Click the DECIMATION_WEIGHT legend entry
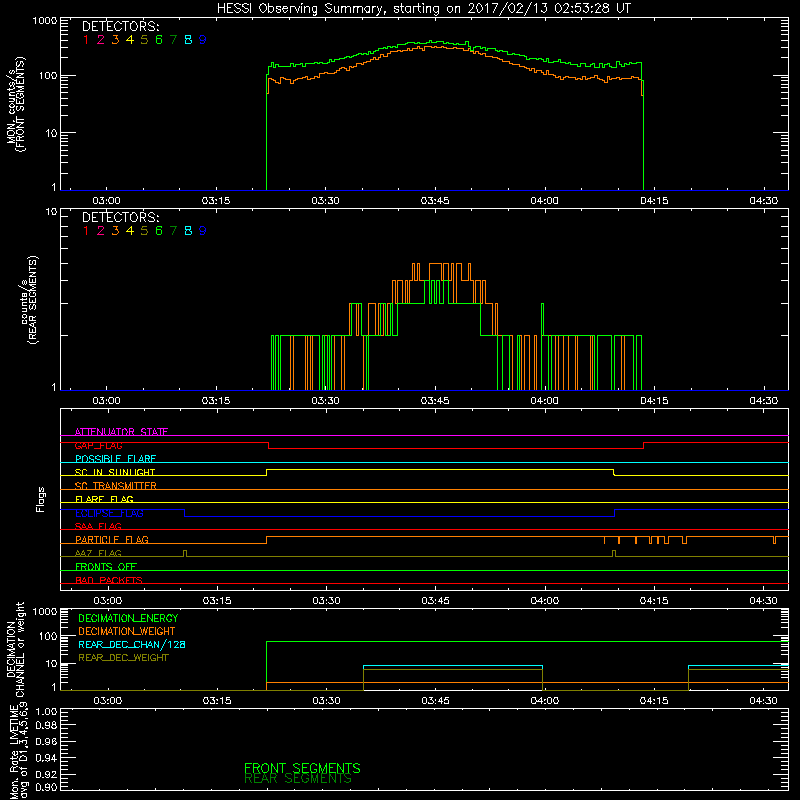This screenshot has width=800, height=800. click(127, 632)
